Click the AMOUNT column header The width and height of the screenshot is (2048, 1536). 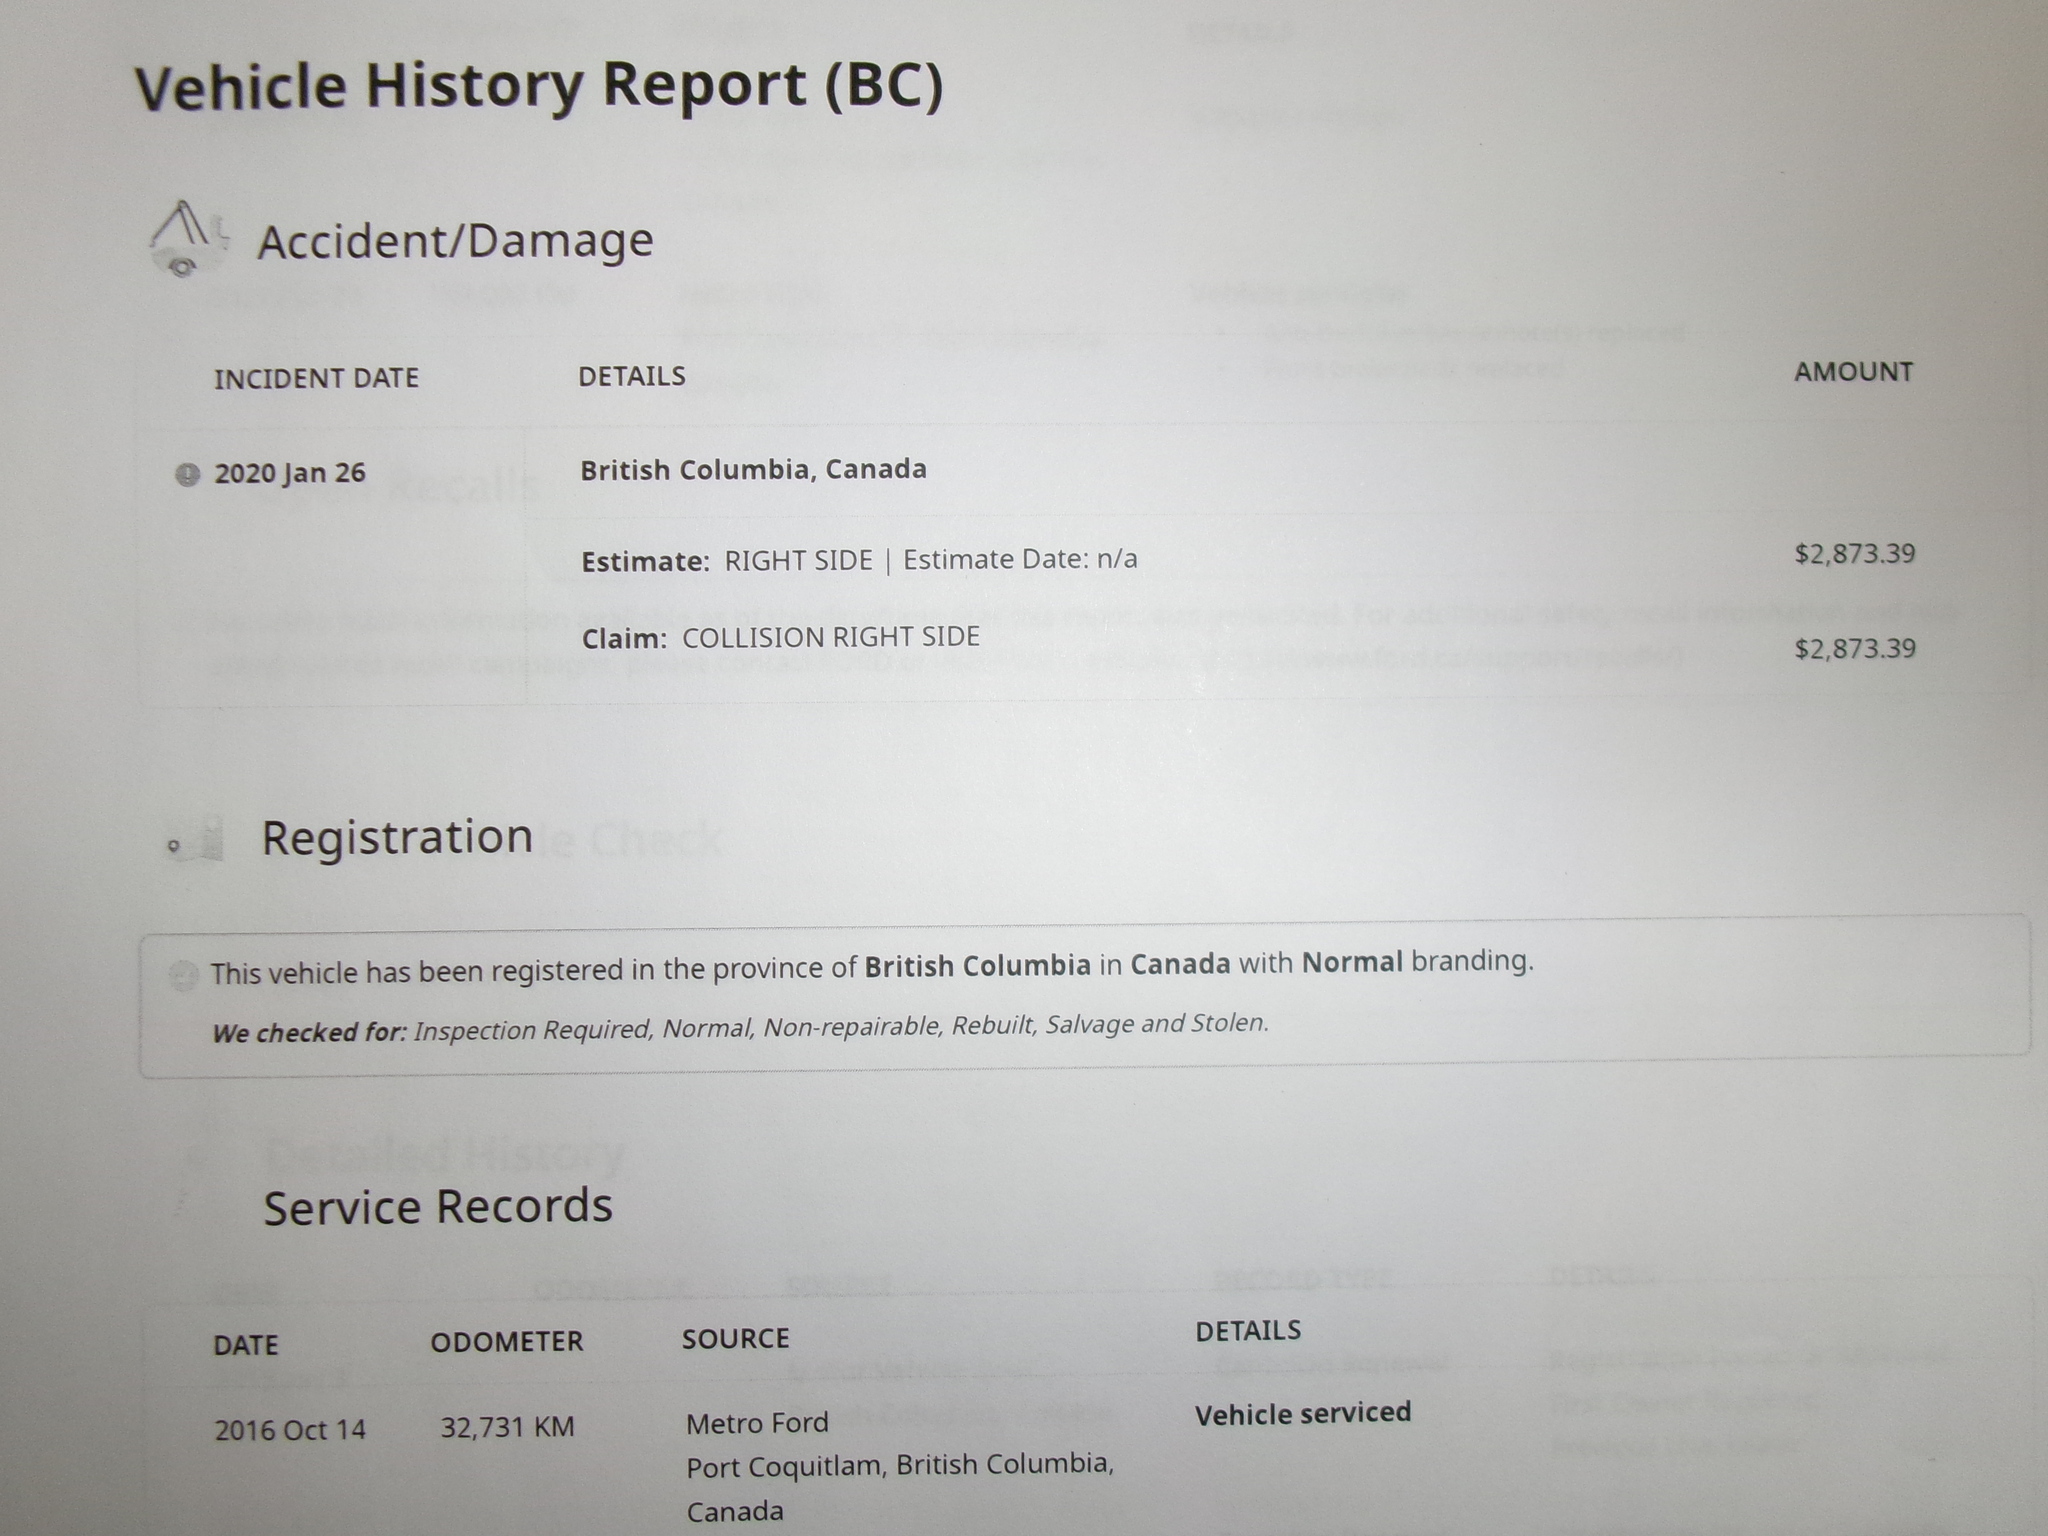coord(1852,372)
